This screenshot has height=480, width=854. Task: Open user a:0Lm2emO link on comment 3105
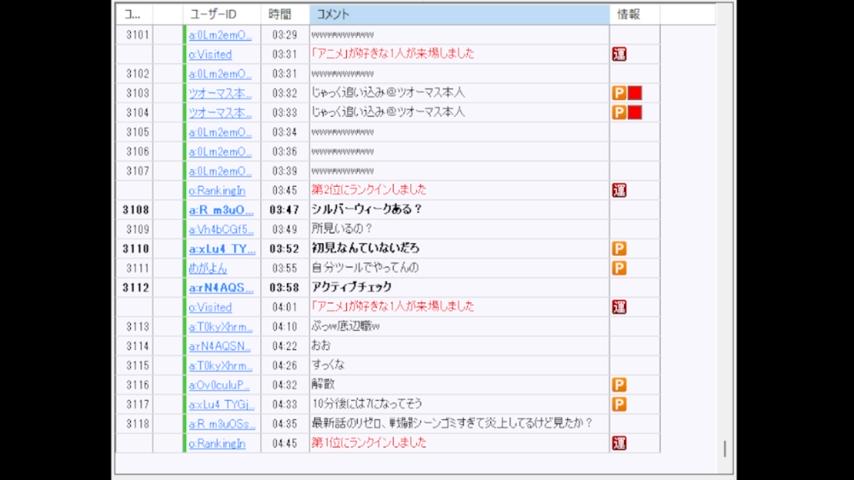[220, 132]
